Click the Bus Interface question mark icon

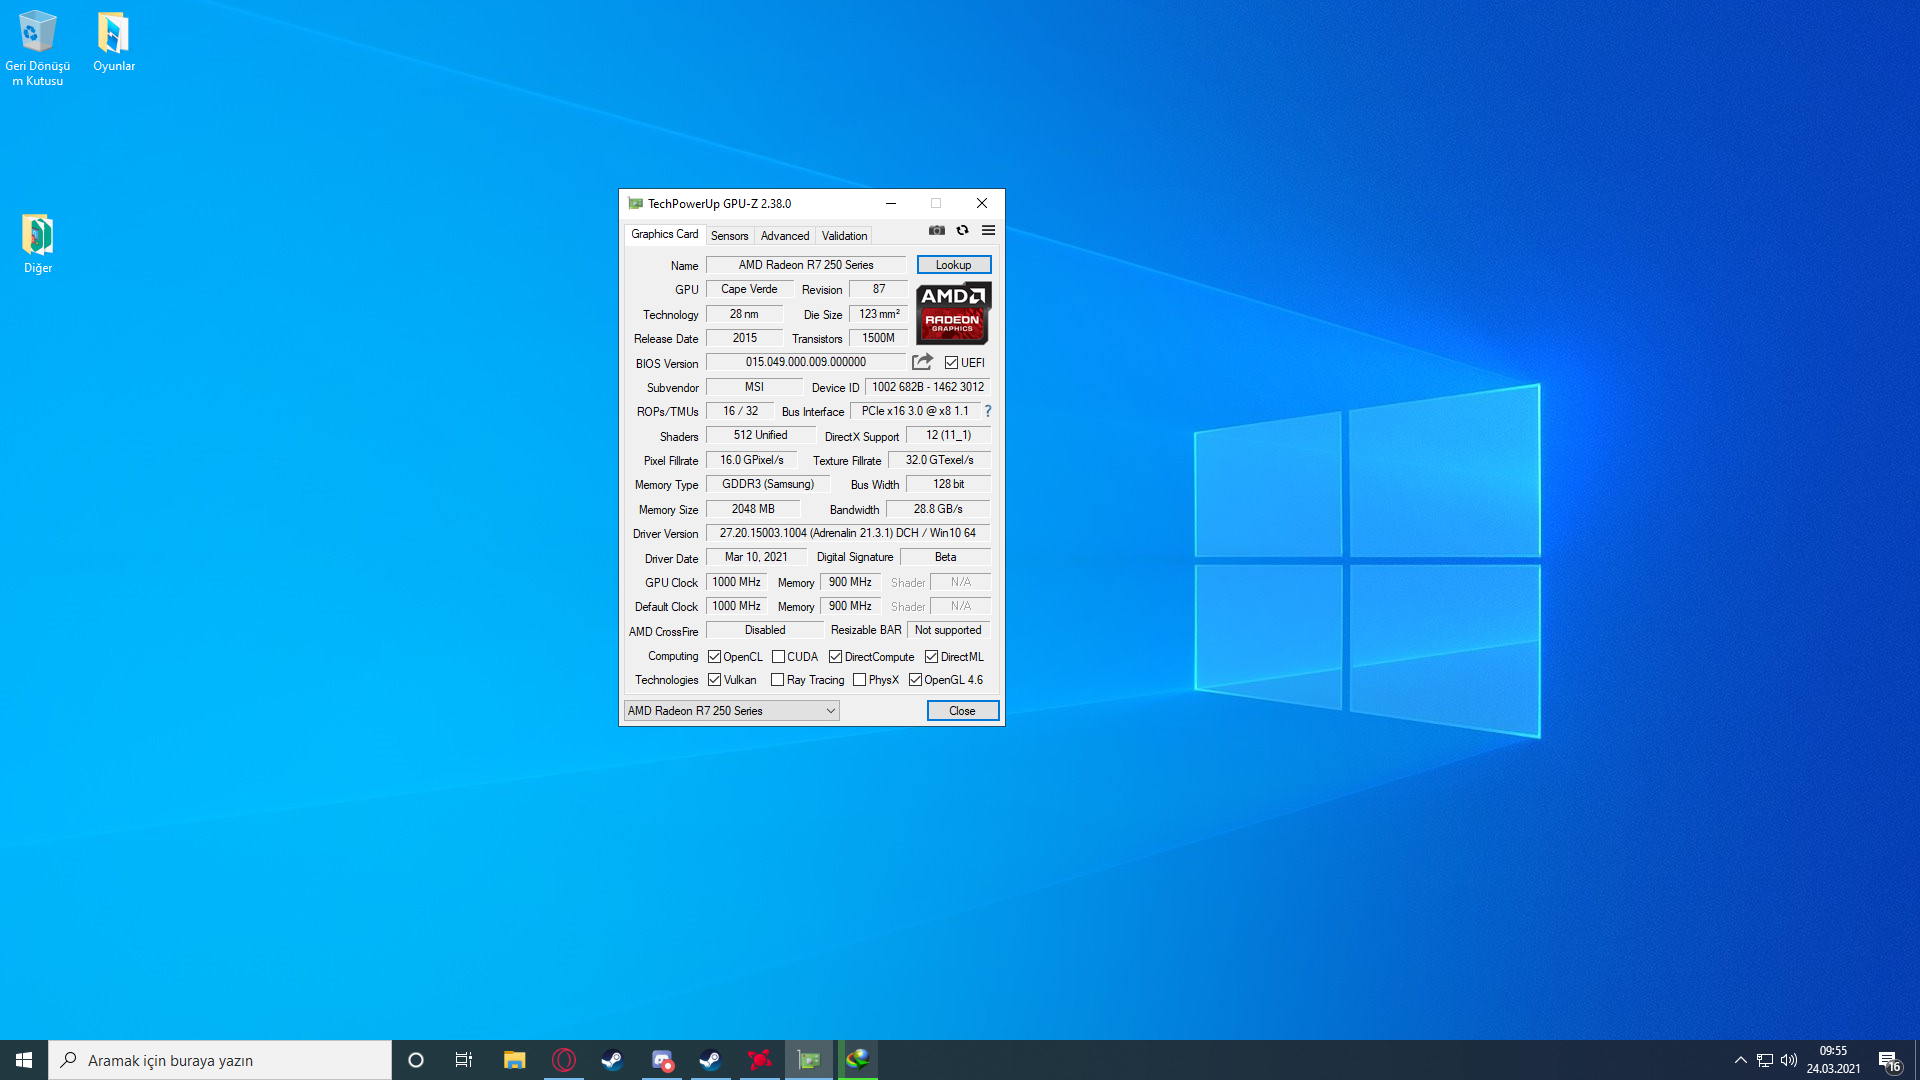click(x=988, y=411)
